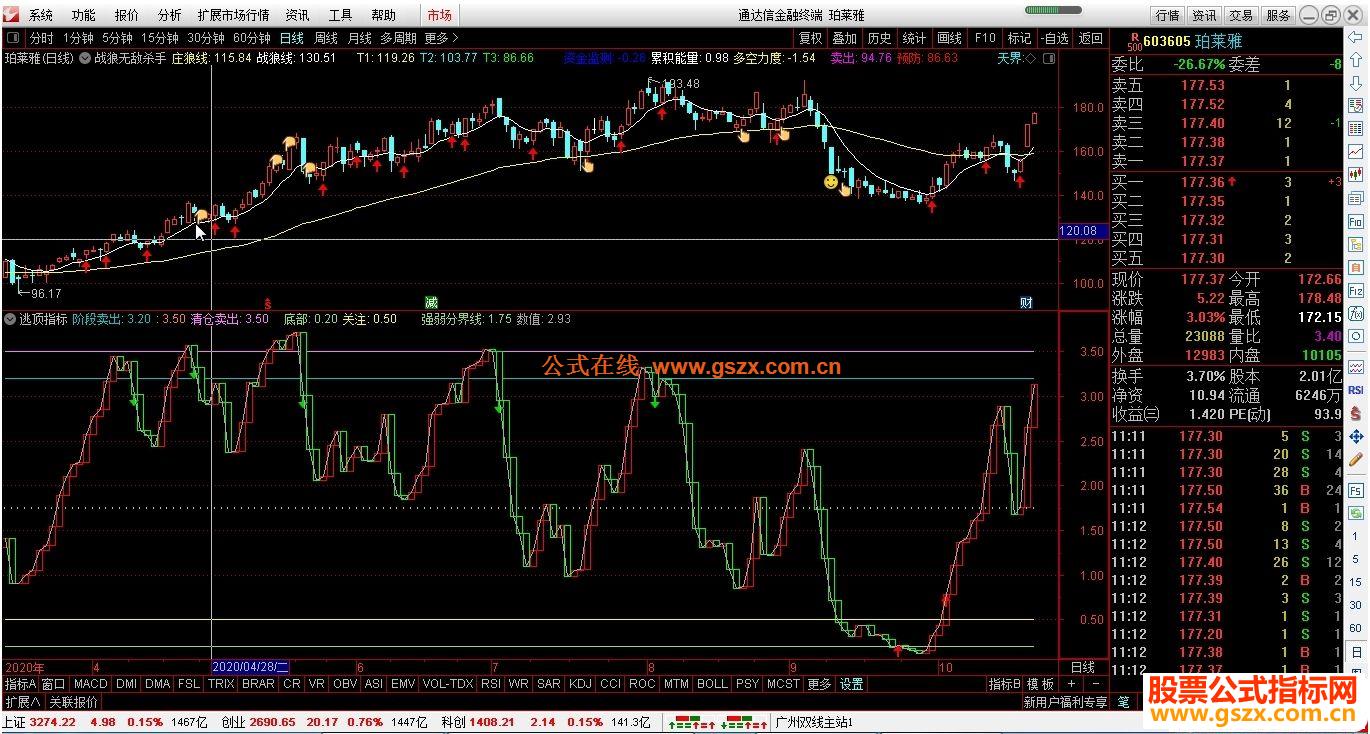The width and height of the screenshot is (1370, 734).
Task: Click the F12 icon in the right sidebar
Action: tap(1356, 290)
